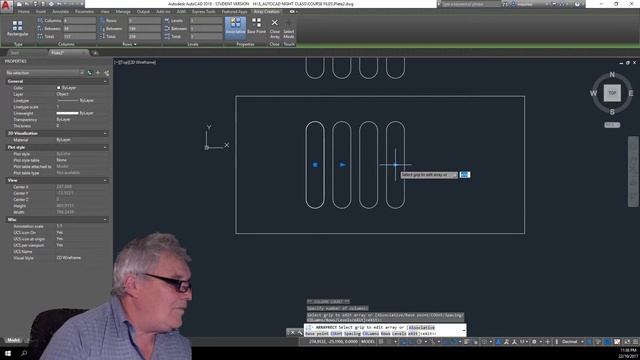The image size is (640, 360).
Task: Expand the Rows panel dropdown arrow
Action: coord(135,44)
